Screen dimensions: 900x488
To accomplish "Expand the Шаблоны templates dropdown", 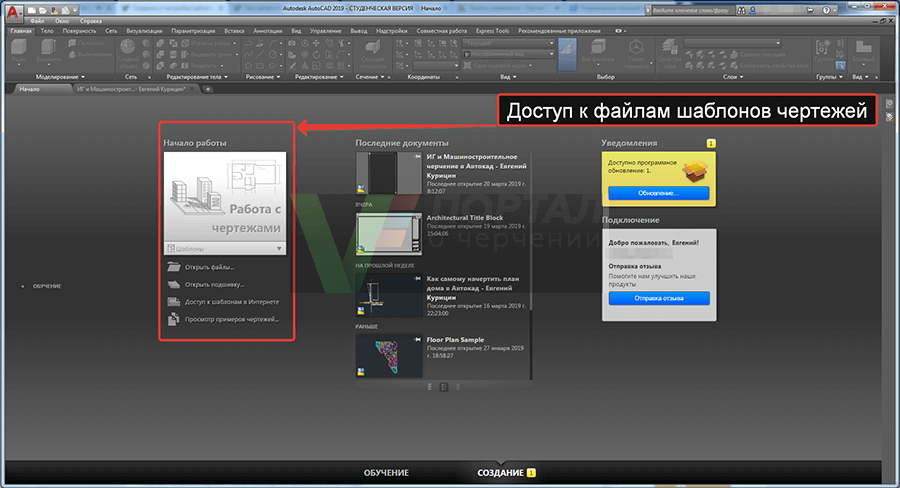I will [279, 247].
